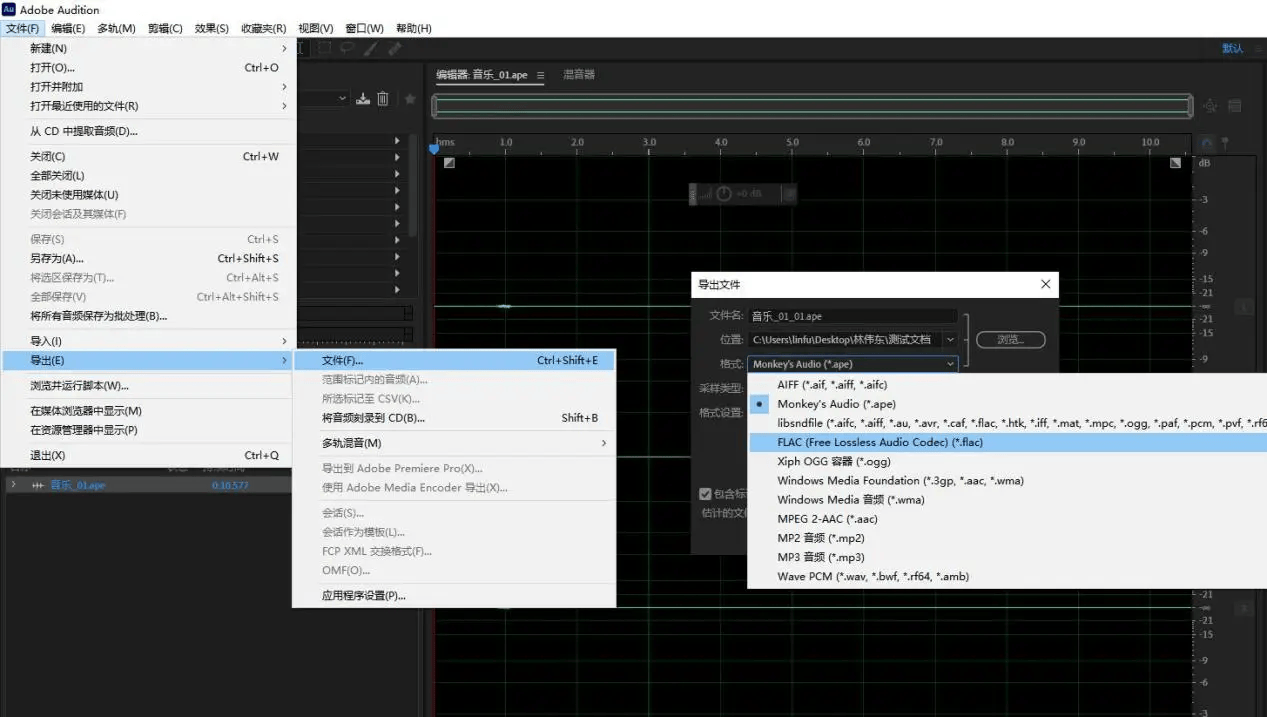Select the lasso selection tool icon

click(x=348, y=47)
